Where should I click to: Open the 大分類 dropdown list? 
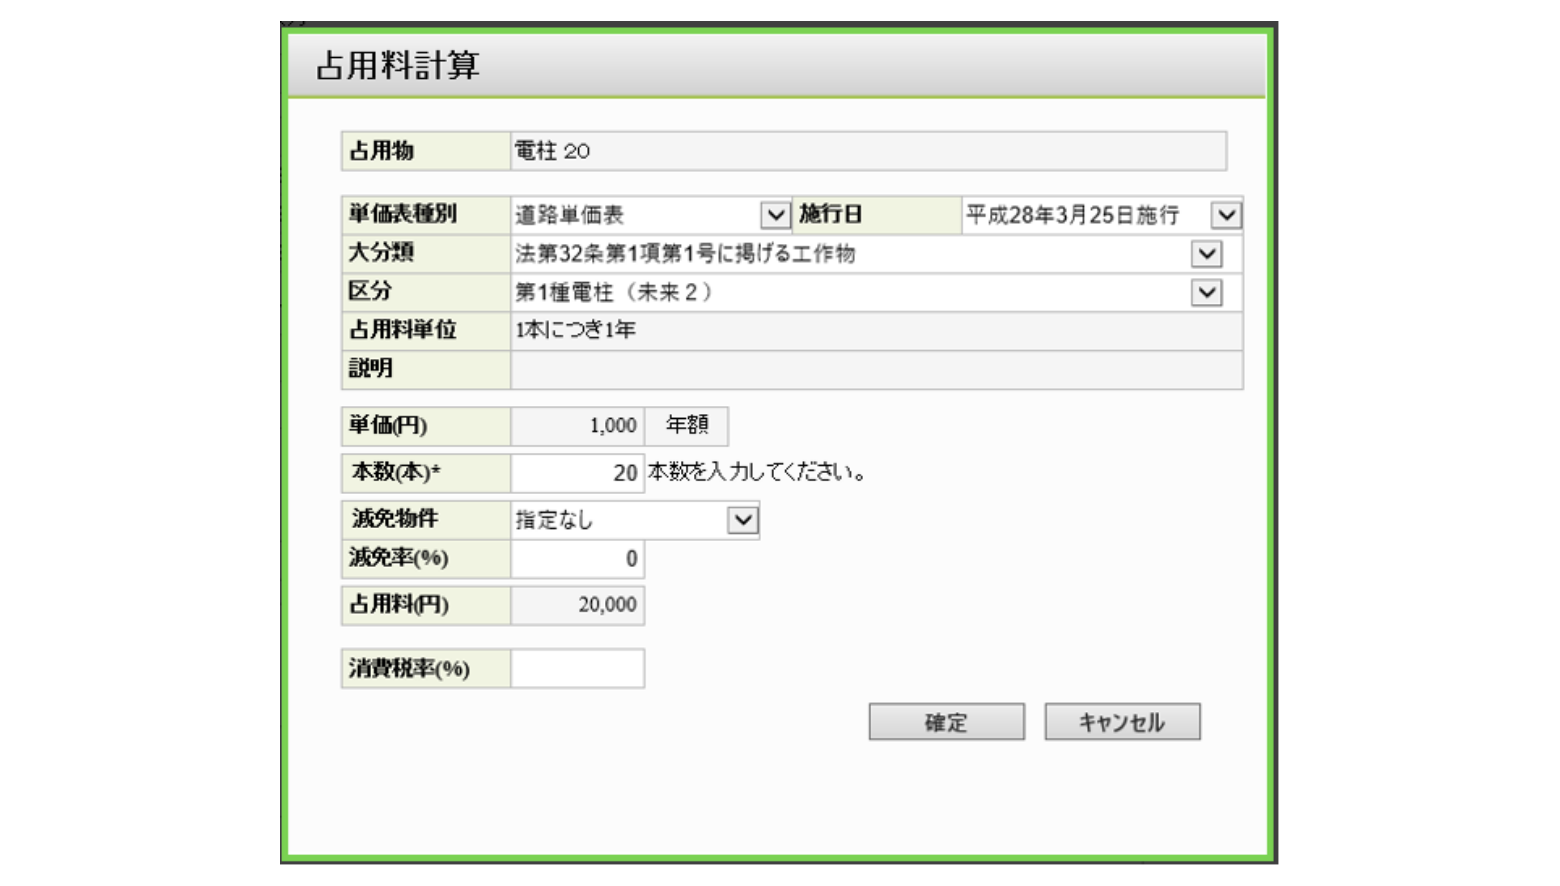point(1207,254)
